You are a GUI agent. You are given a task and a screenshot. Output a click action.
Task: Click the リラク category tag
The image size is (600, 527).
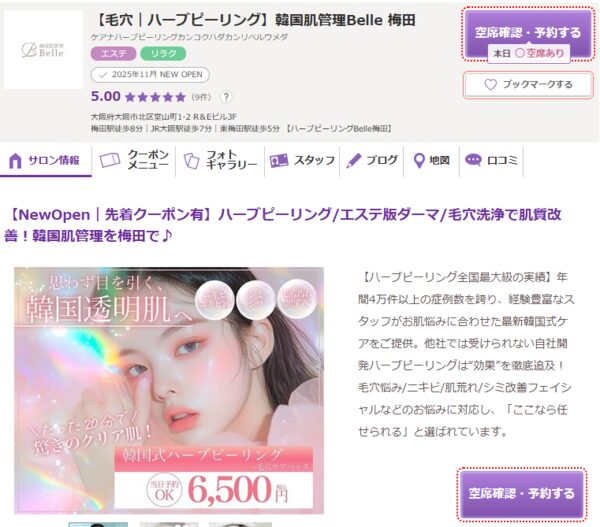(163, 54)
